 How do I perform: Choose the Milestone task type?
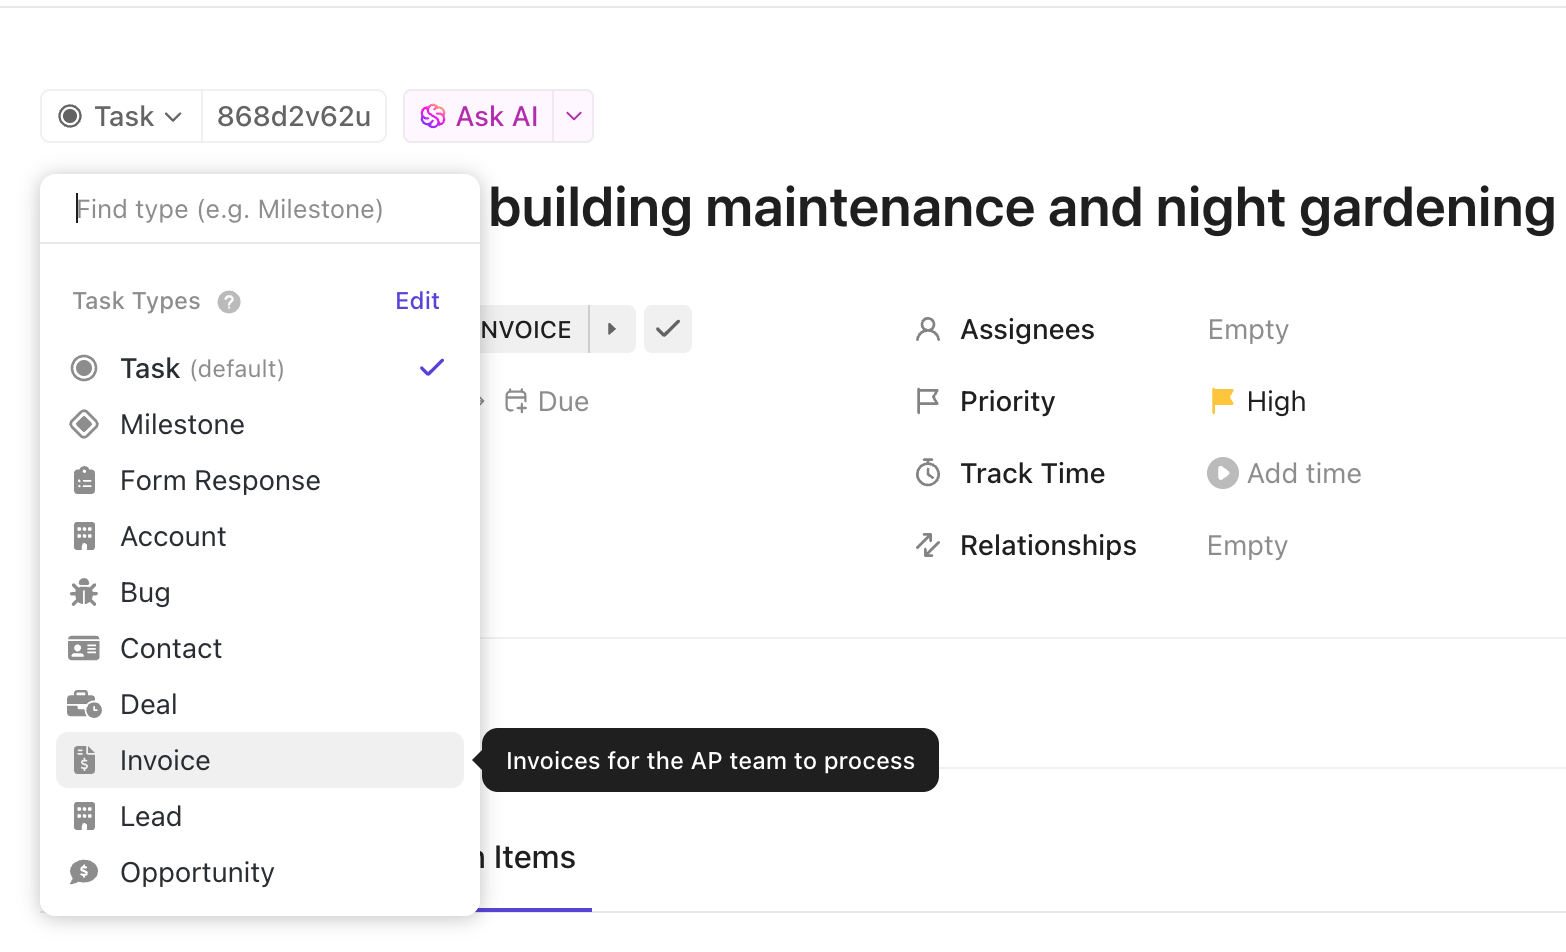tap(182, 425)
